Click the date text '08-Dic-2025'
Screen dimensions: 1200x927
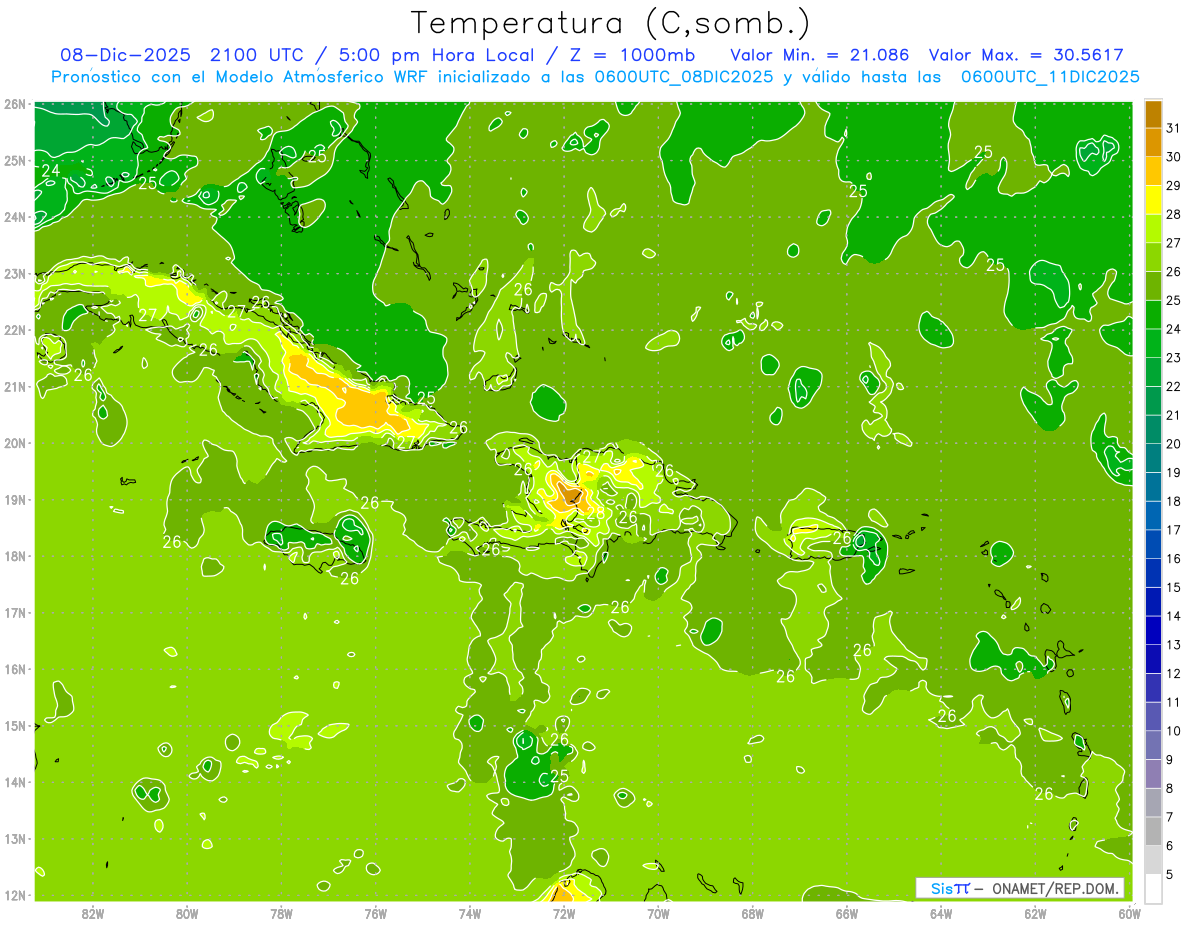[x=125, y=55]
